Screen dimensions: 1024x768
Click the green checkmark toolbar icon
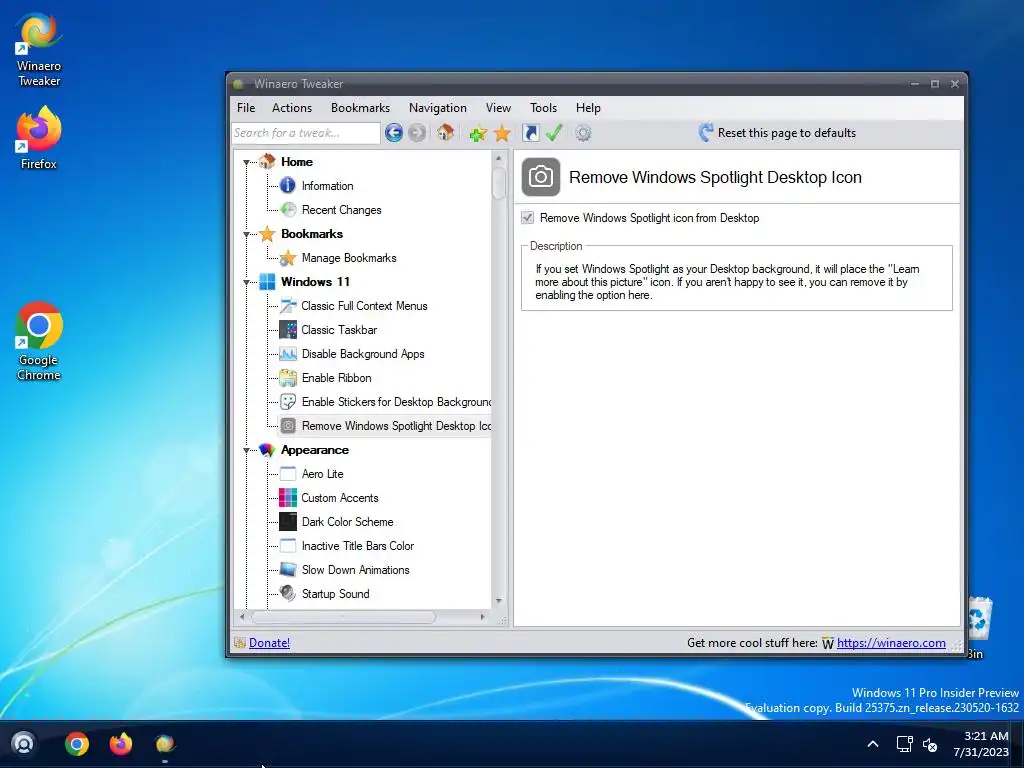554,133
